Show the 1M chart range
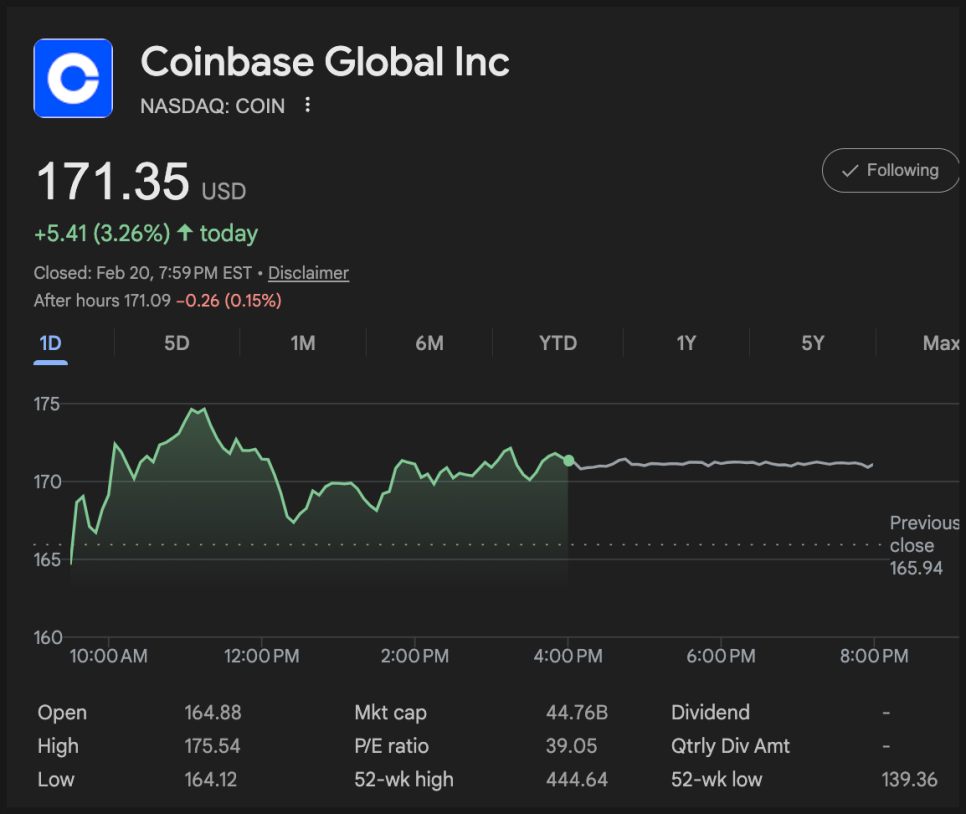 [x=303, y=344]
